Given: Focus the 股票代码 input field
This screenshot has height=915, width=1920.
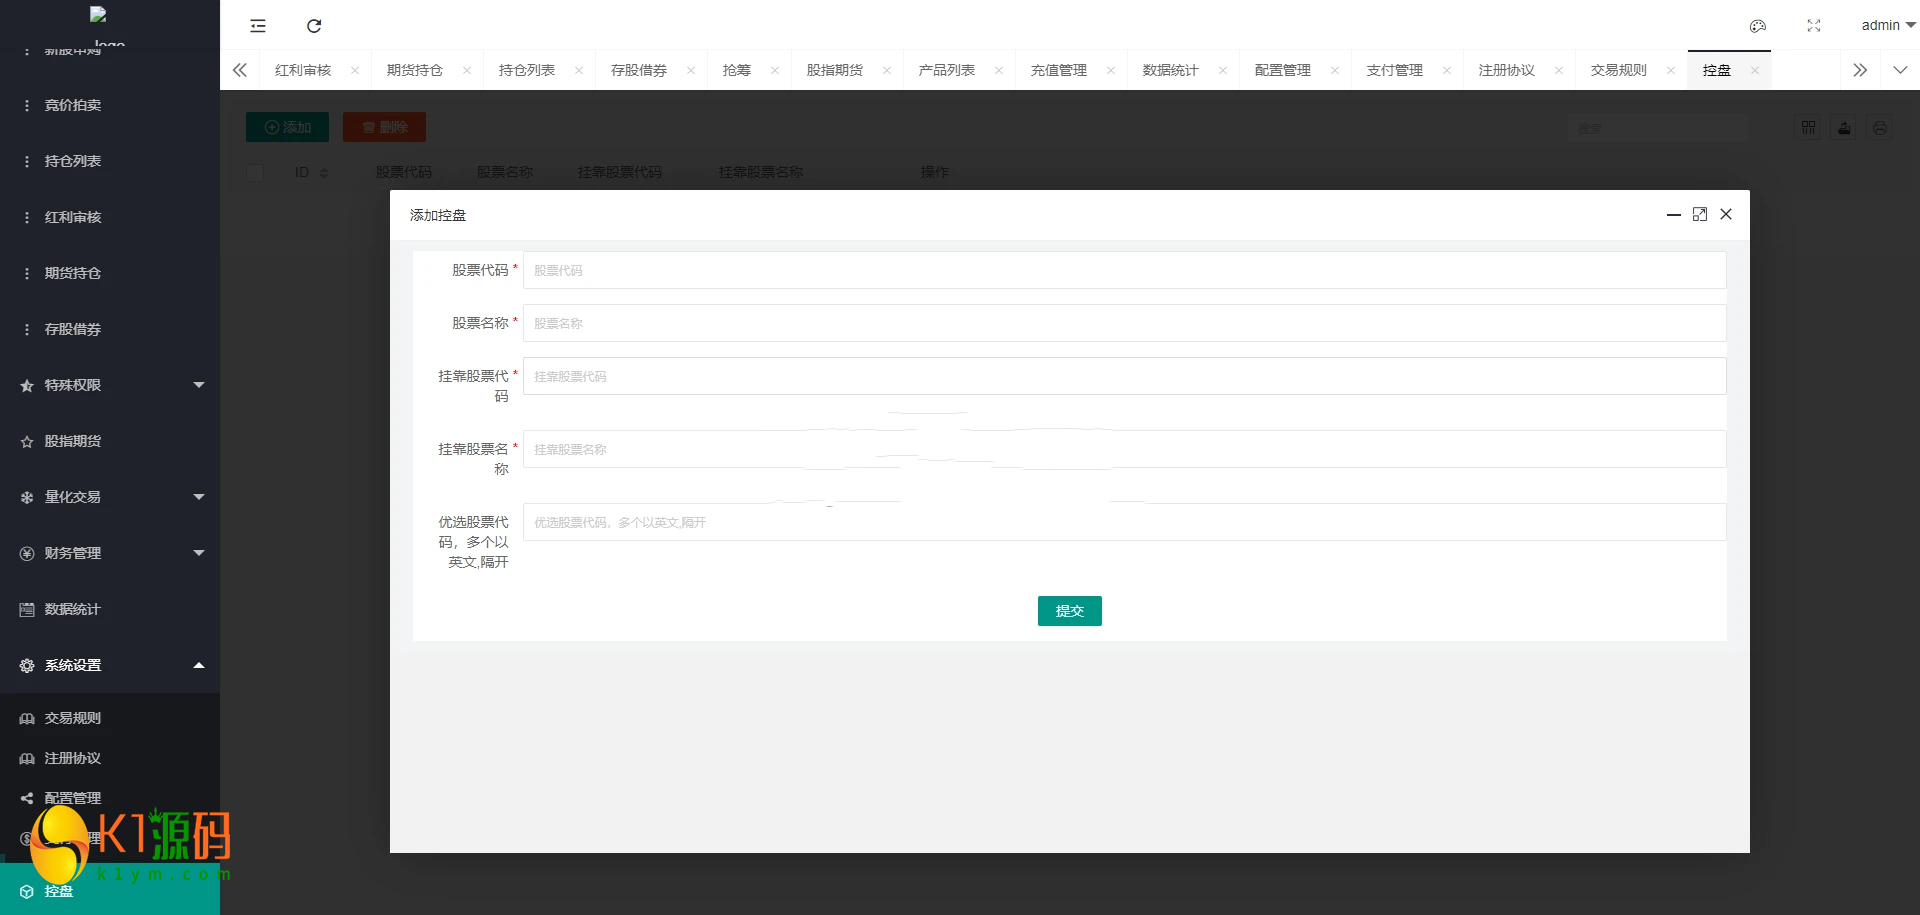Looking at the screenshot, I should point(1124,270).
